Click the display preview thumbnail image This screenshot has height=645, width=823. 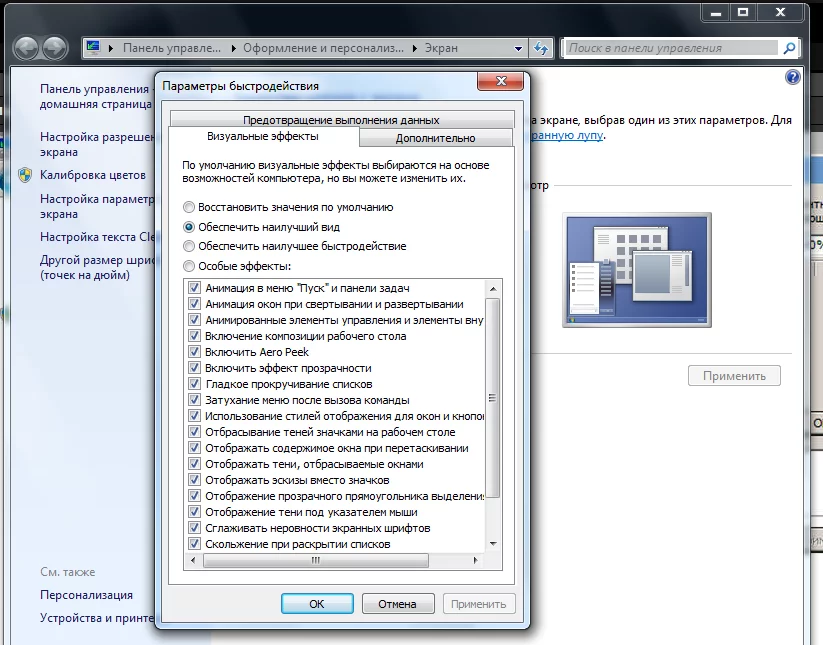tap(637, 270)
